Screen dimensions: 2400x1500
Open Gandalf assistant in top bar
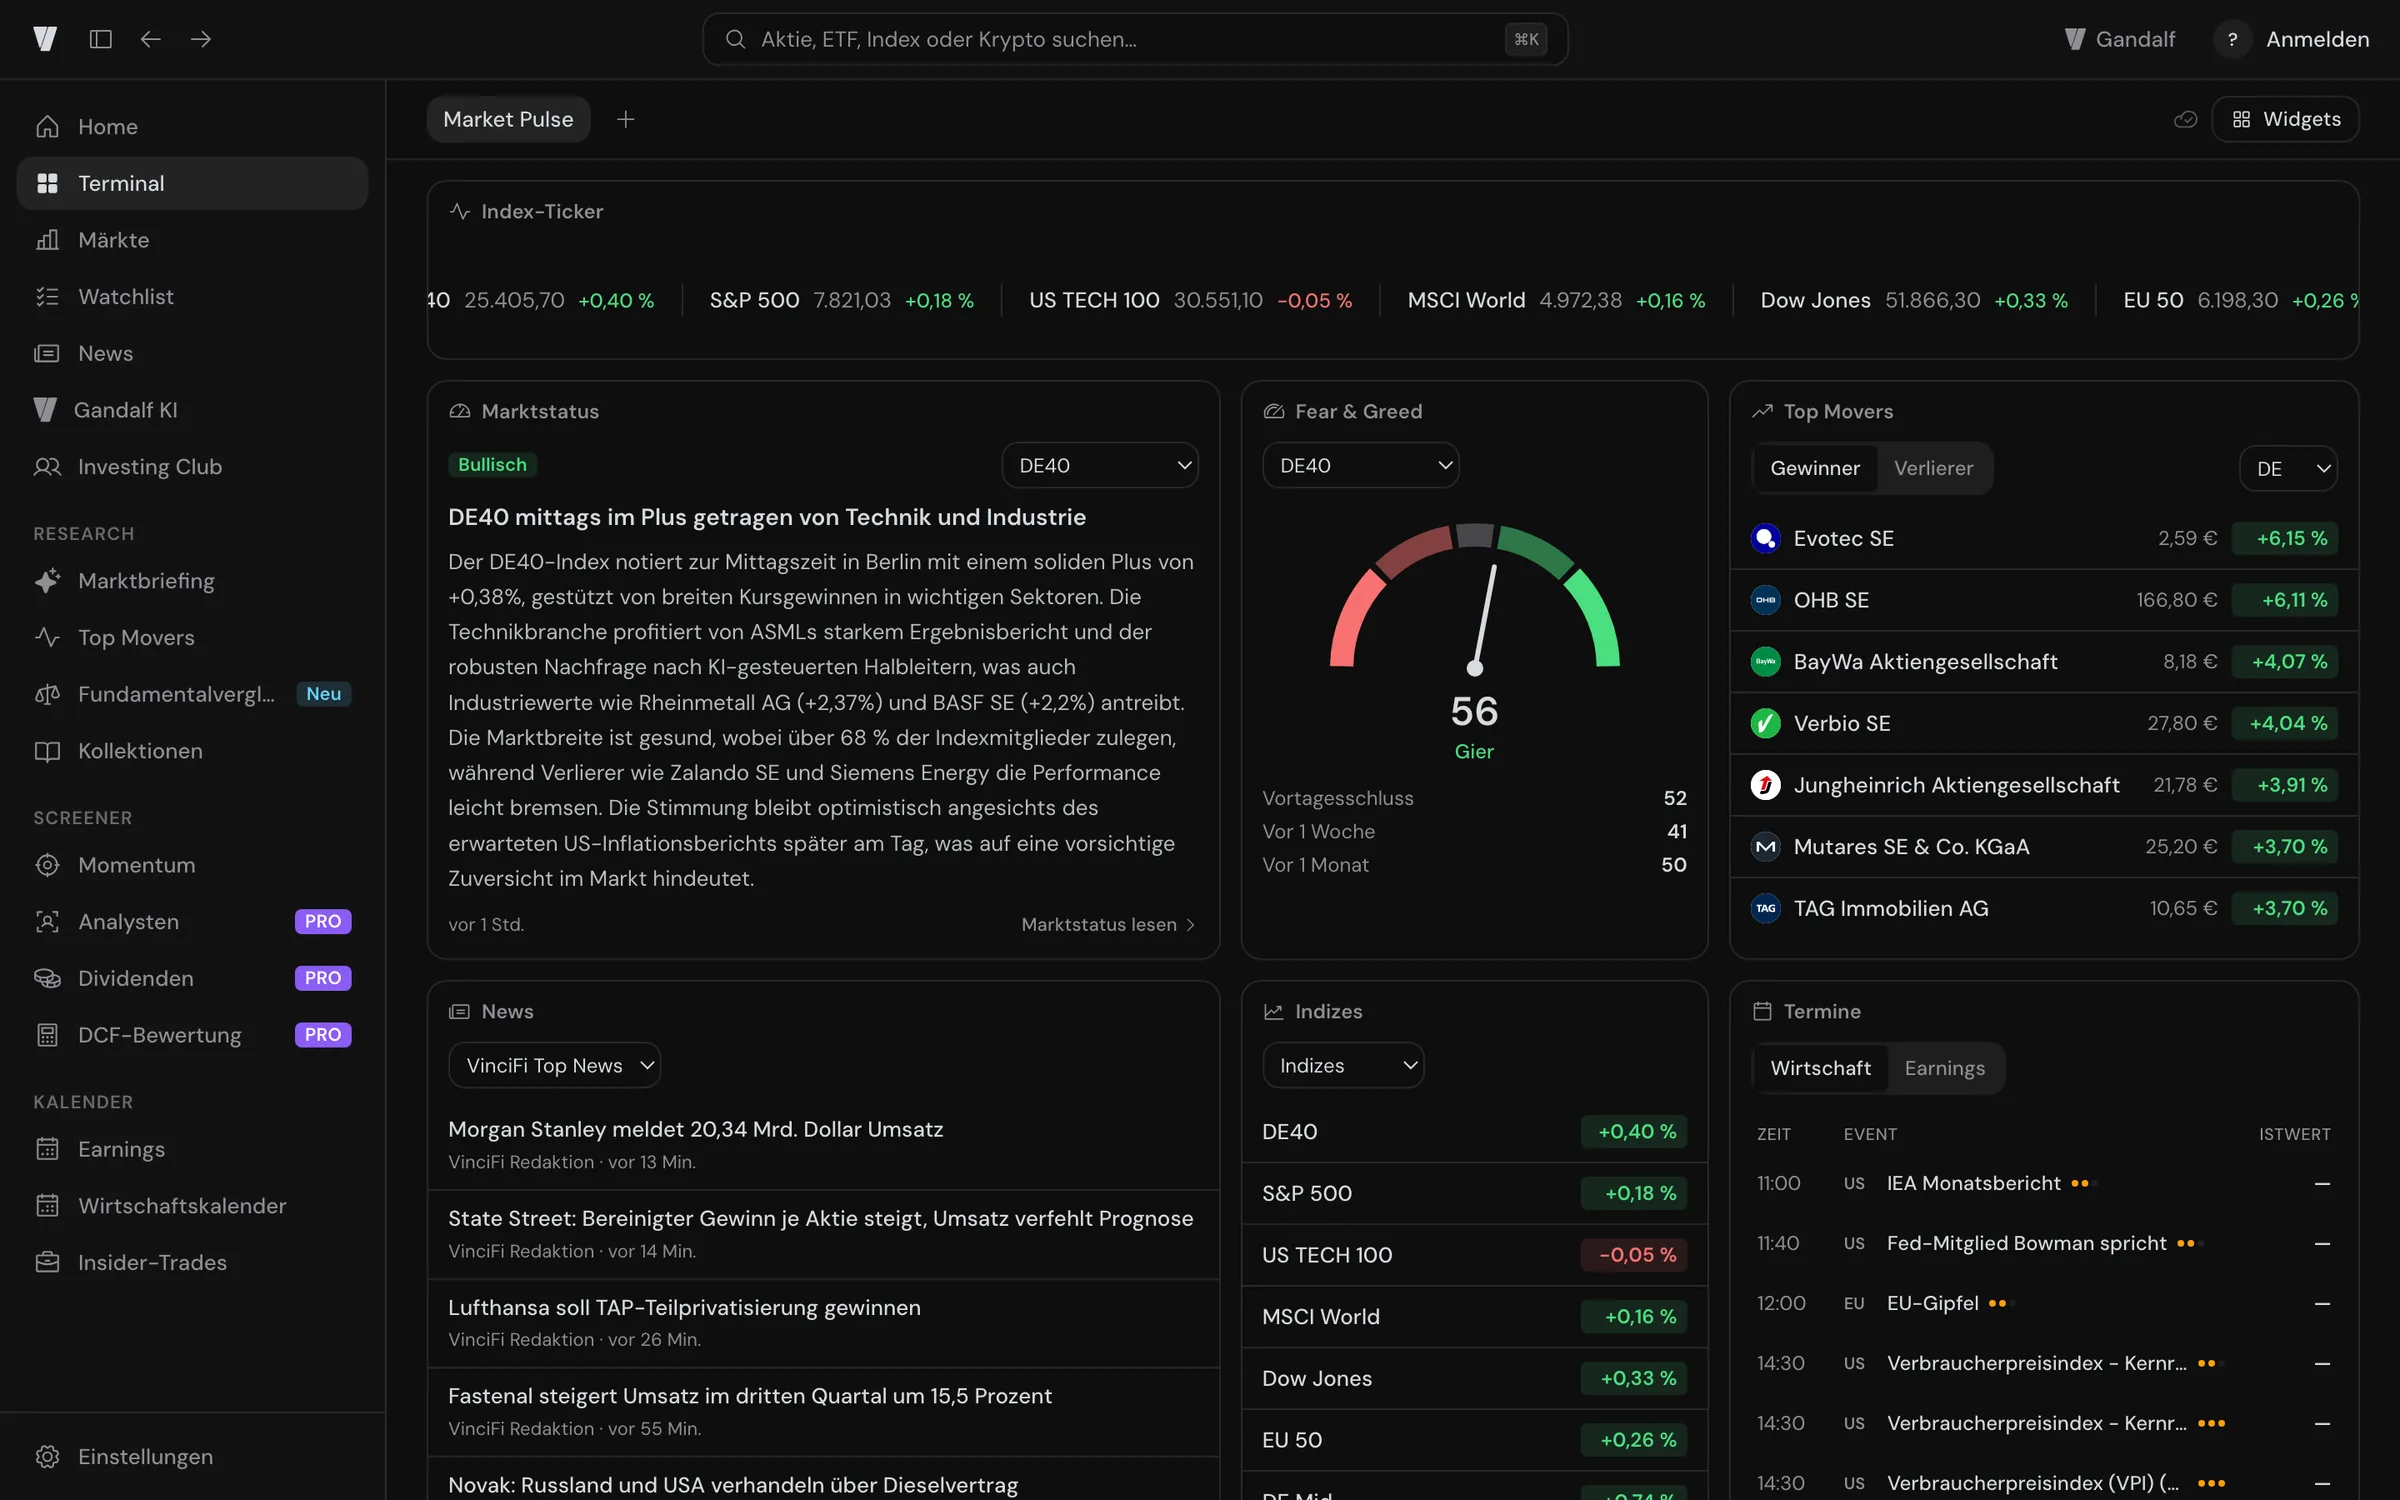point(2119,39)
